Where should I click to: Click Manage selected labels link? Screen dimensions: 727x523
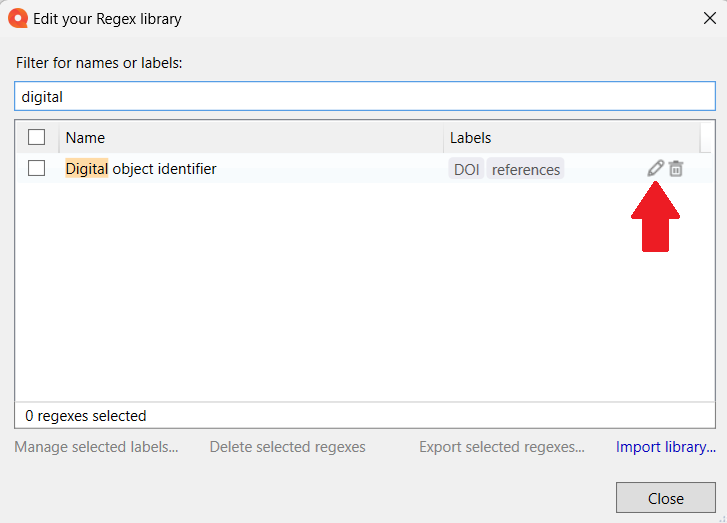point(96,447)
